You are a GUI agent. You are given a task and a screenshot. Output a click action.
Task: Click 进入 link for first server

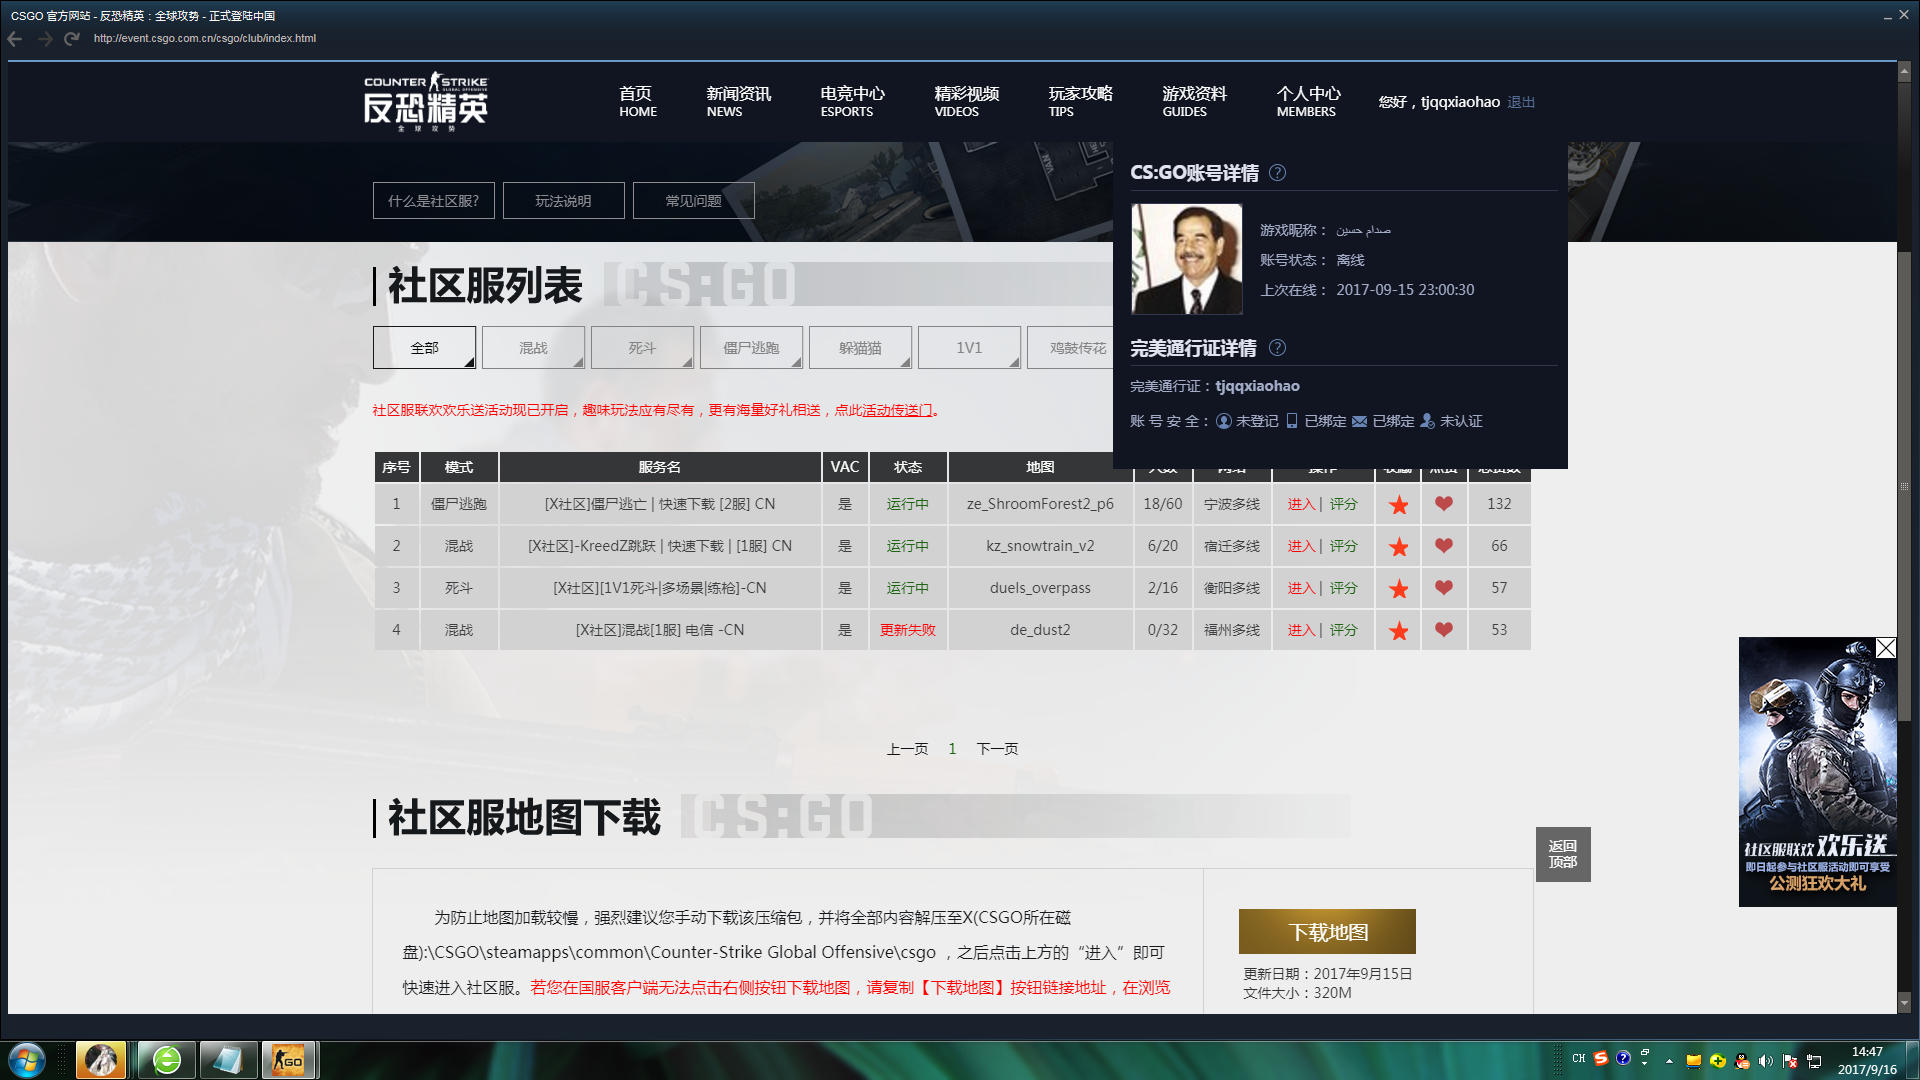[1300, 504]
